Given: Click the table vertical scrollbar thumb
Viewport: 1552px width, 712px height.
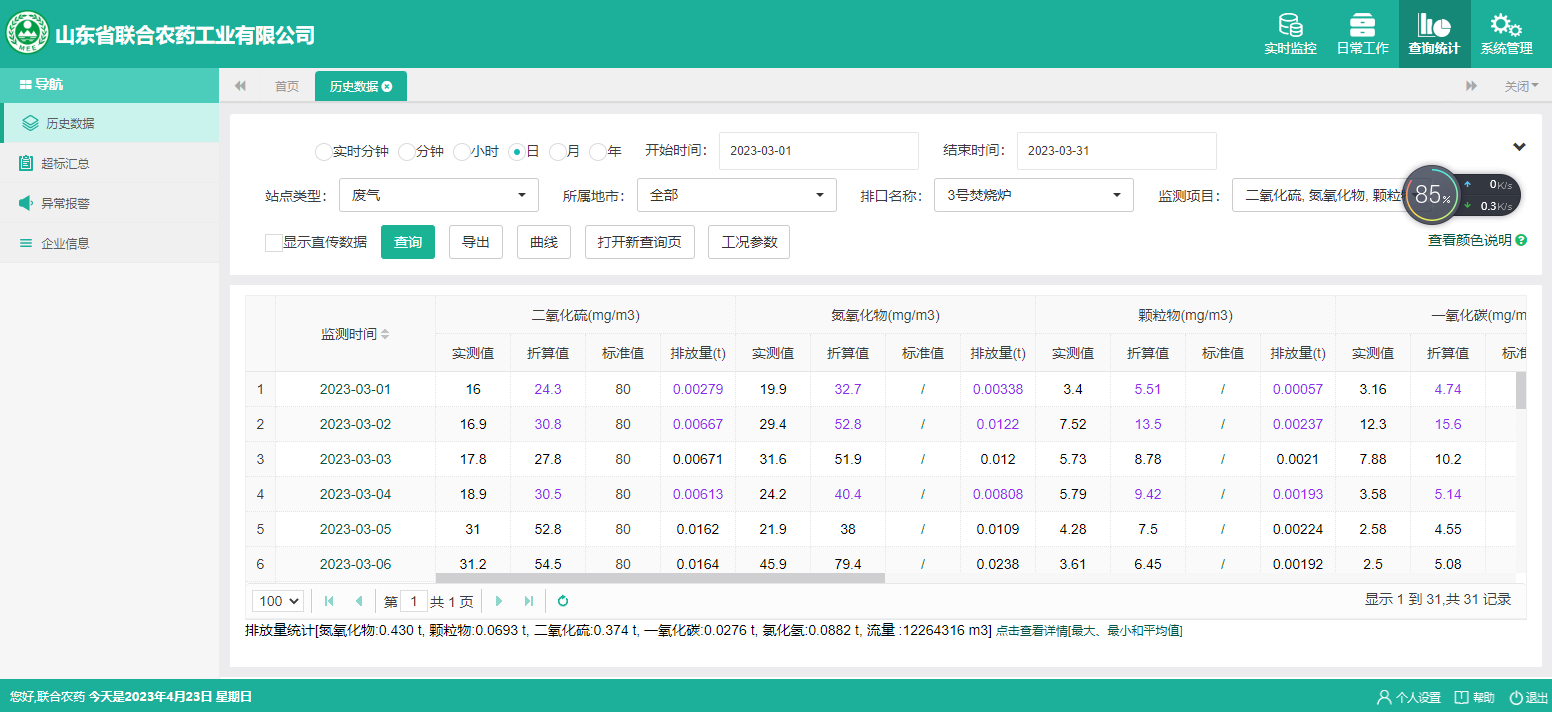Looking at the screenshot, I should tap(1521, 390).
